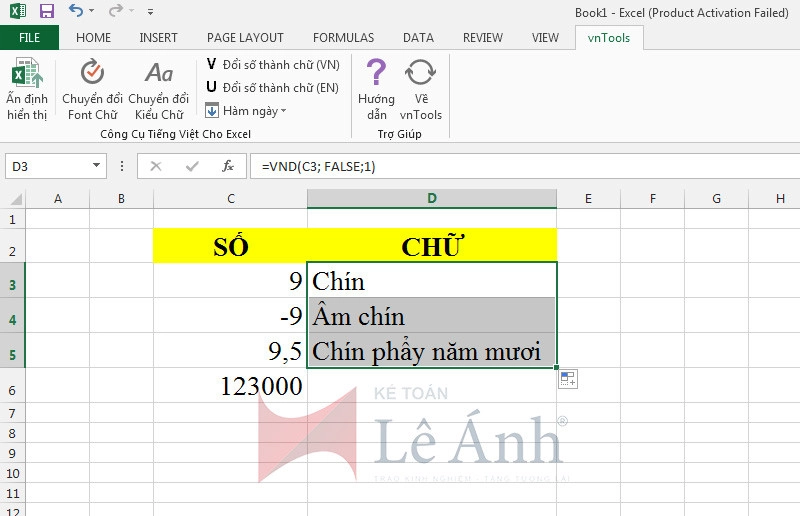Open the FILE menu tab
Image resolution: width=800 pixels, height=516 pixels.
(29, 38)
